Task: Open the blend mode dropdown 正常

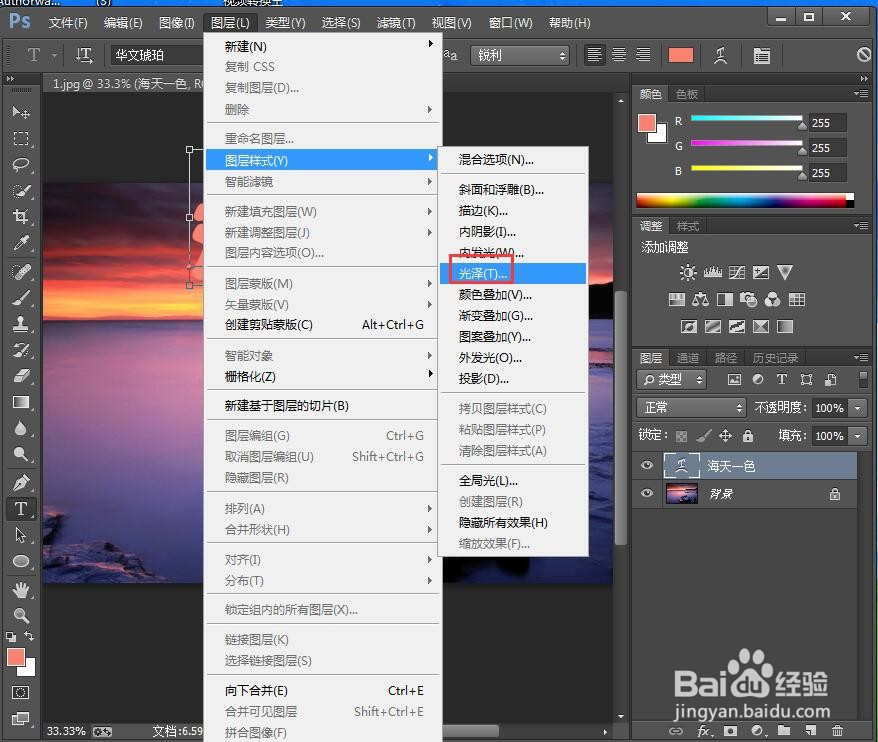Action: click(692, 407)
